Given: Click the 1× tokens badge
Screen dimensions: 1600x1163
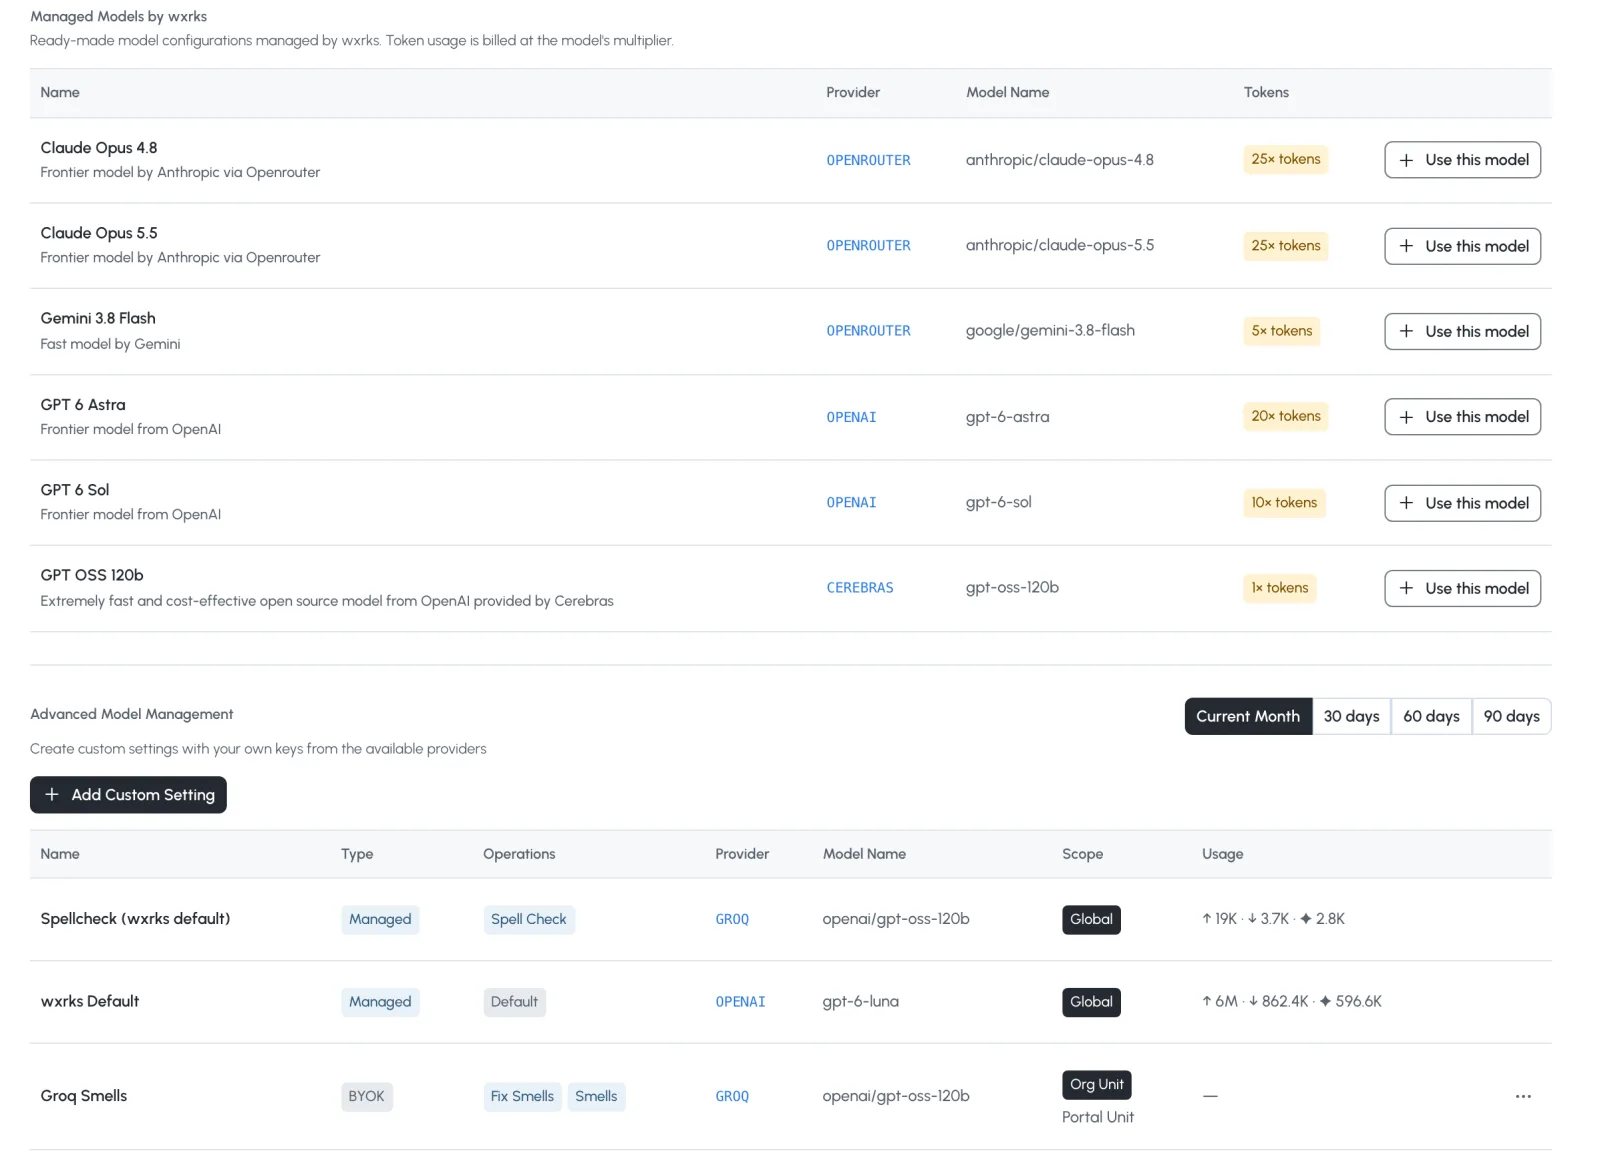Looking at the screenshot, I should [1280, 588].
